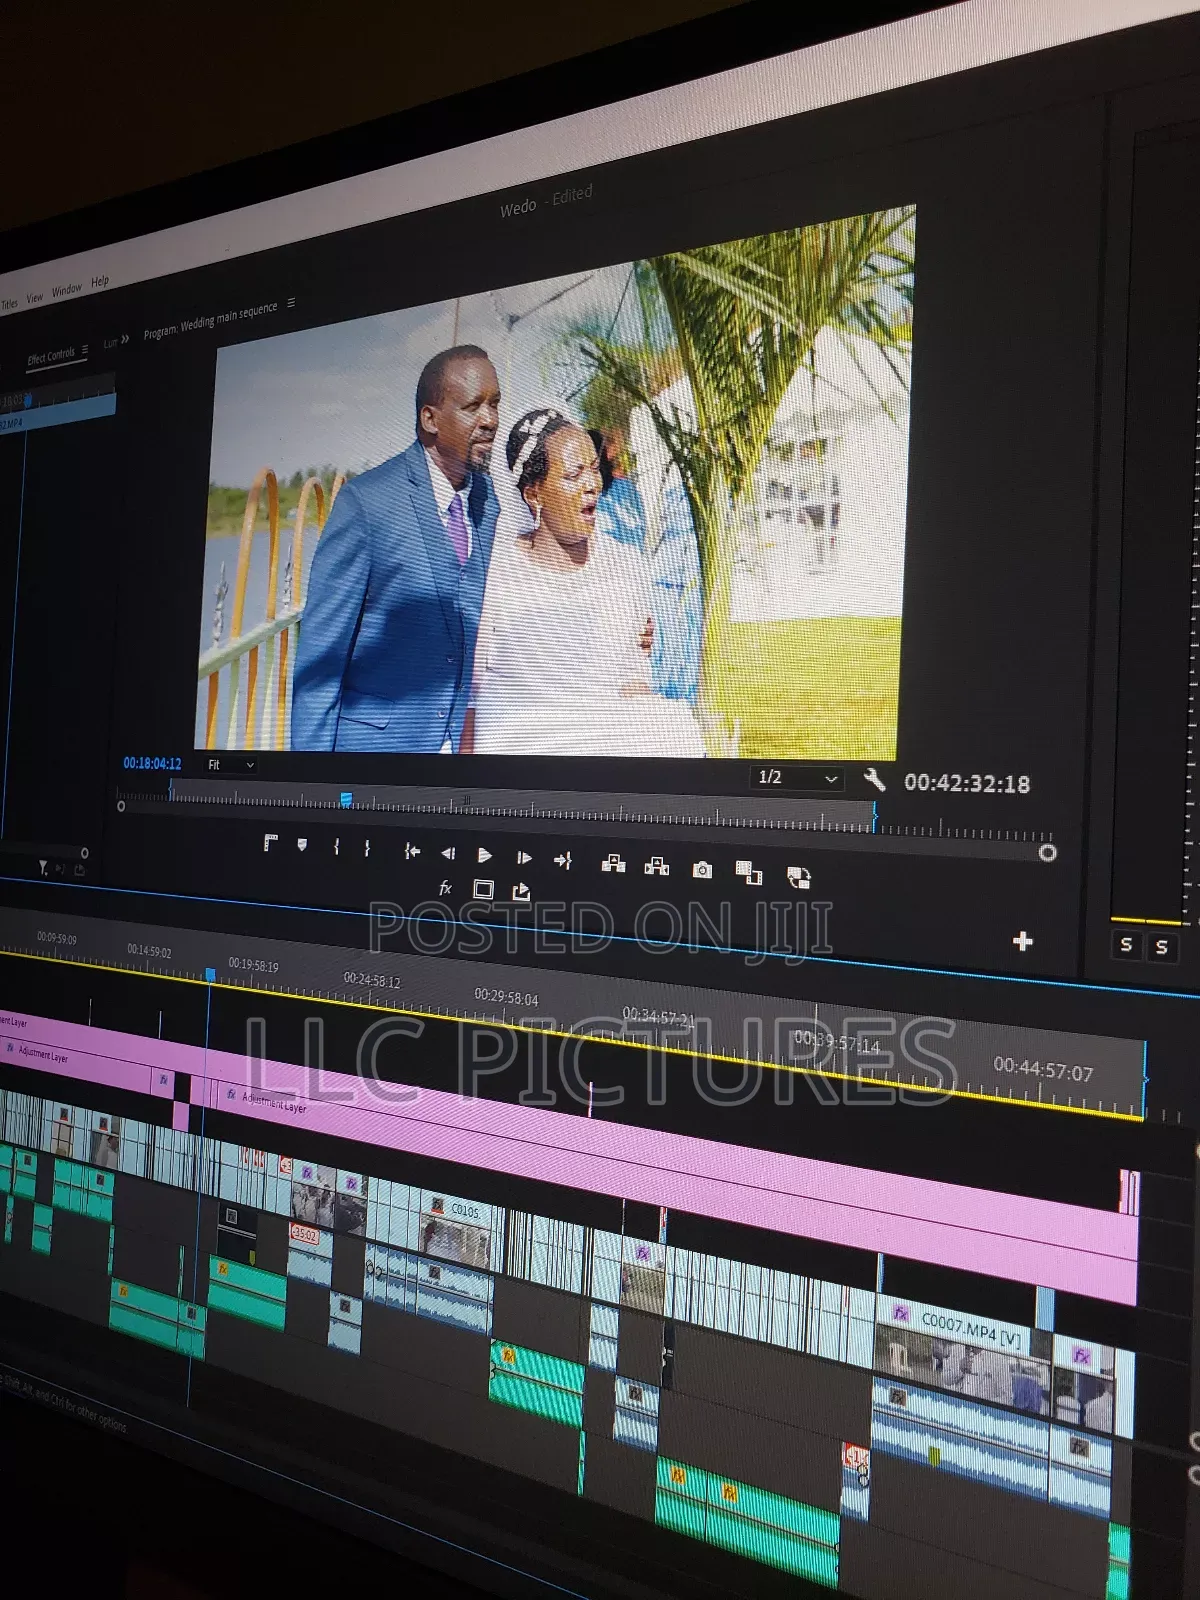Screen dimensions: 1200x1600
Task: Click second S solo button in audio meters
Action: coord(1161,947)
